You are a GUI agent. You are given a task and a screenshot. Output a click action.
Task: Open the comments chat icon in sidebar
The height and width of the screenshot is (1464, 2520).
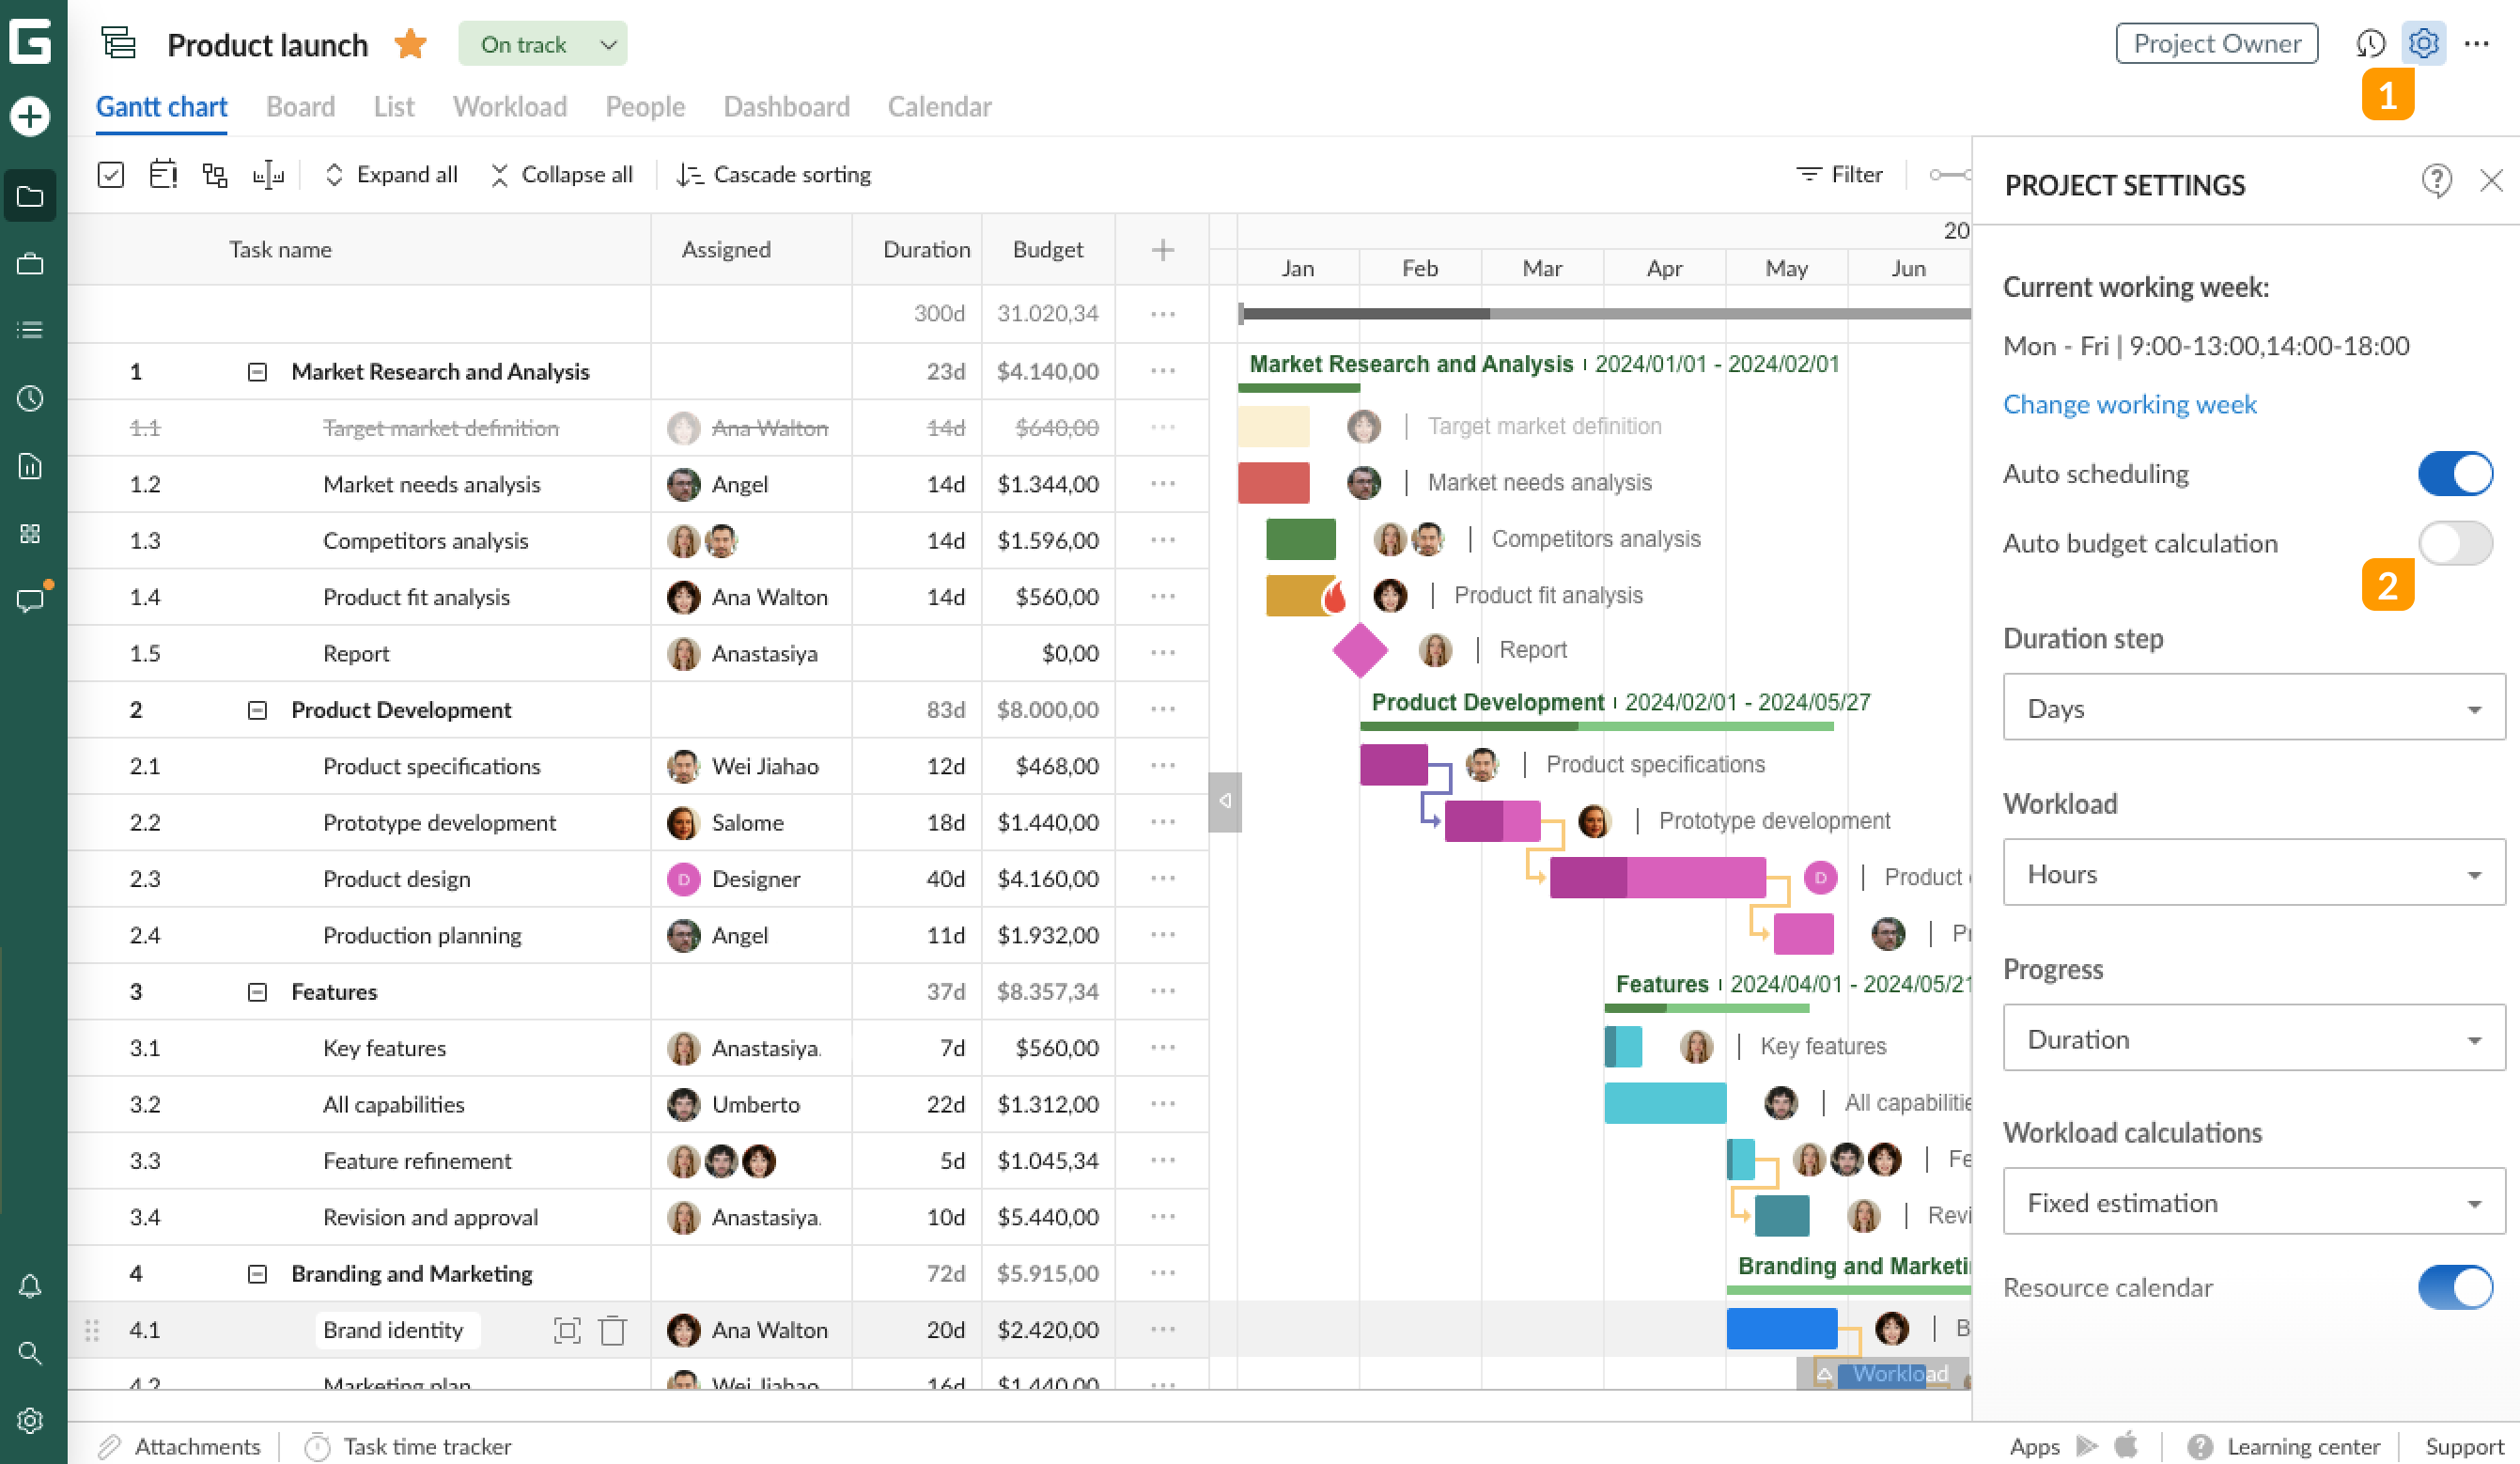(x=30, y=600)
